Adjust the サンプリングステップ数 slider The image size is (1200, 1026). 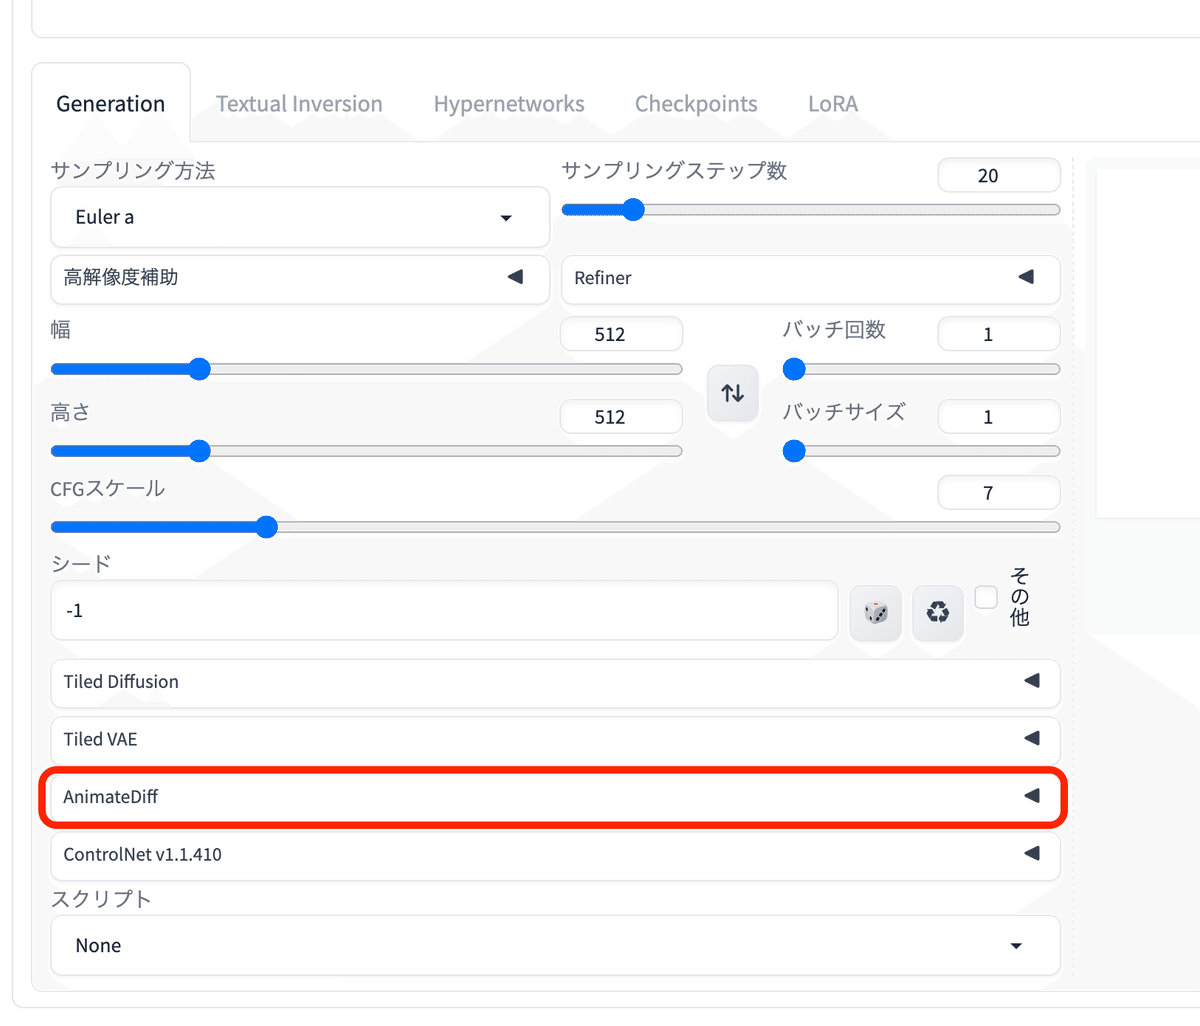(811, 210)
